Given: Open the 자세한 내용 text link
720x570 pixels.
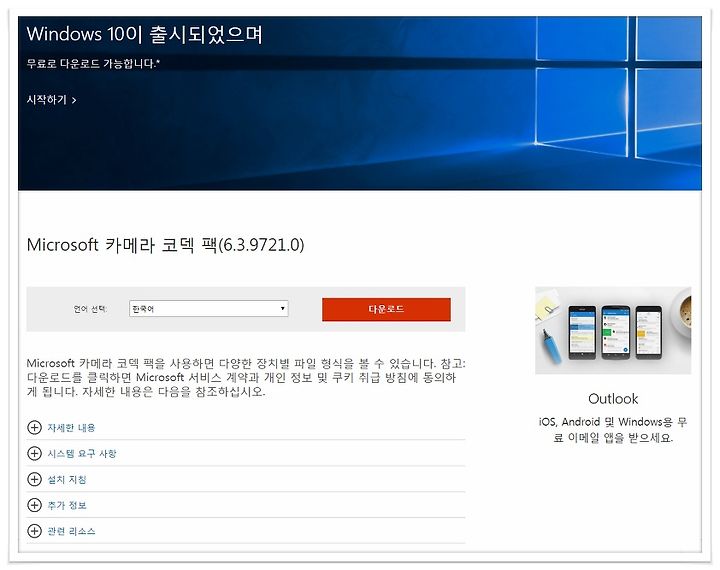Looking at the screenshot, I should click(x=71, y=428).
